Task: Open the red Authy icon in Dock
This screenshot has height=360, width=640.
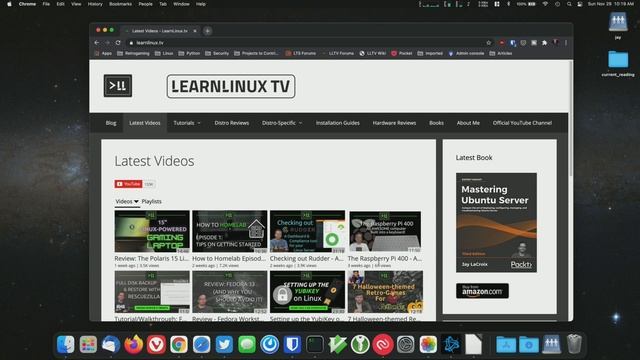Action: (383, 344)
